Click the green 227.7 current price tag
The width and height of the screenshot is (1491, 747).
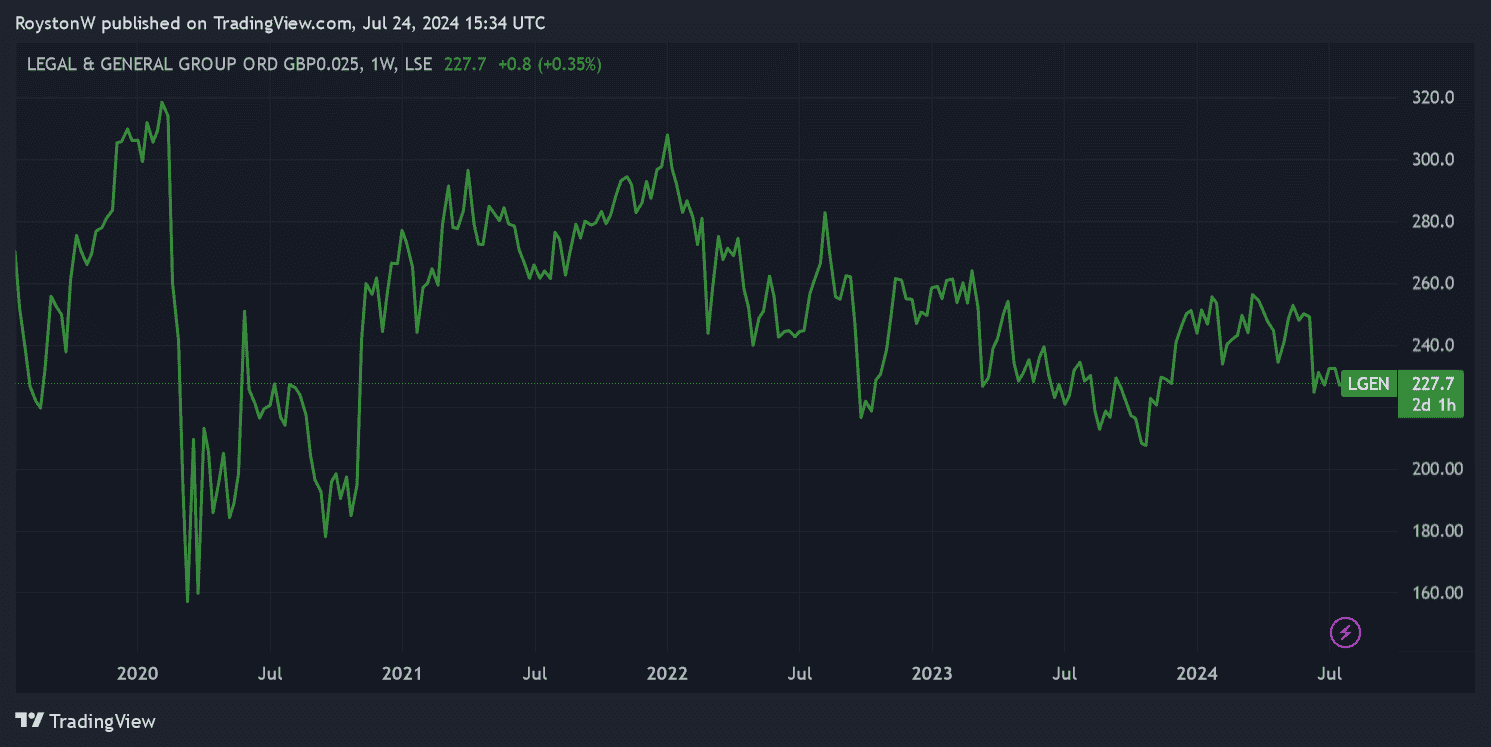[x=1430, y=384]
